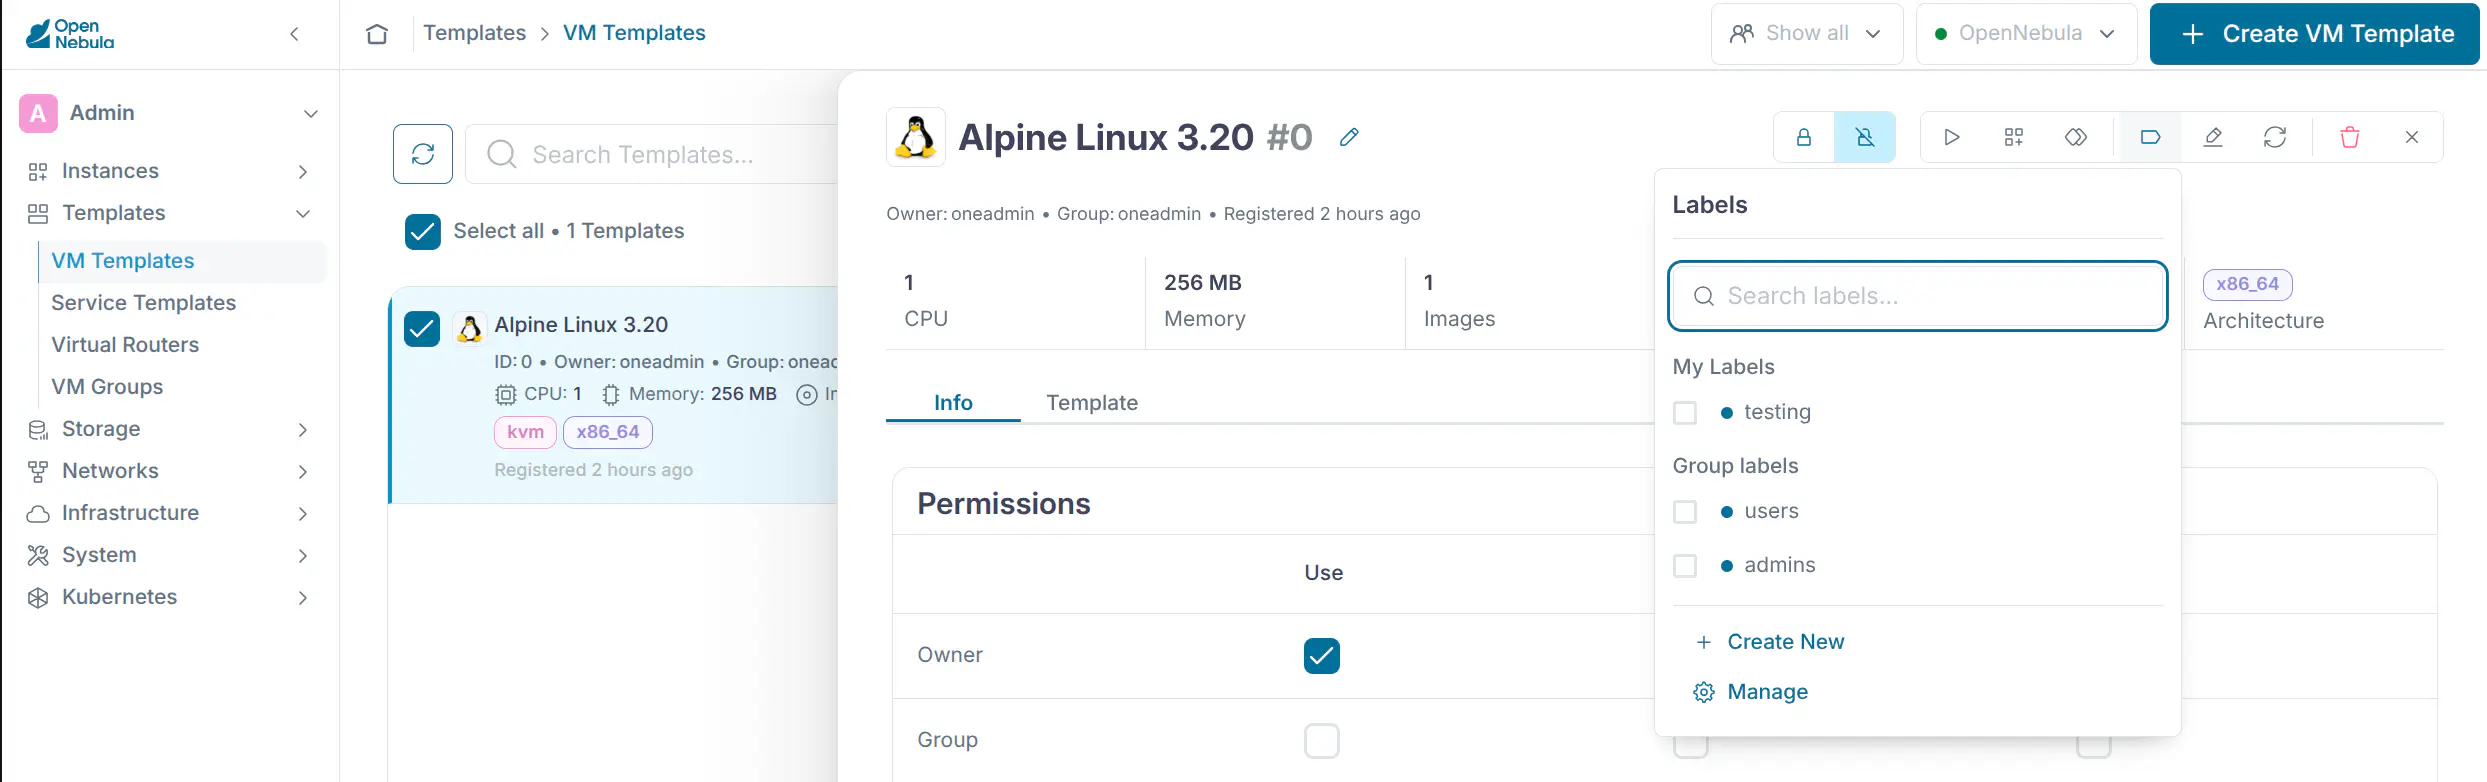The image size is (2487, 782).
Task: Open the Show all group dropdown
Action: click(x=1807, y=34)
